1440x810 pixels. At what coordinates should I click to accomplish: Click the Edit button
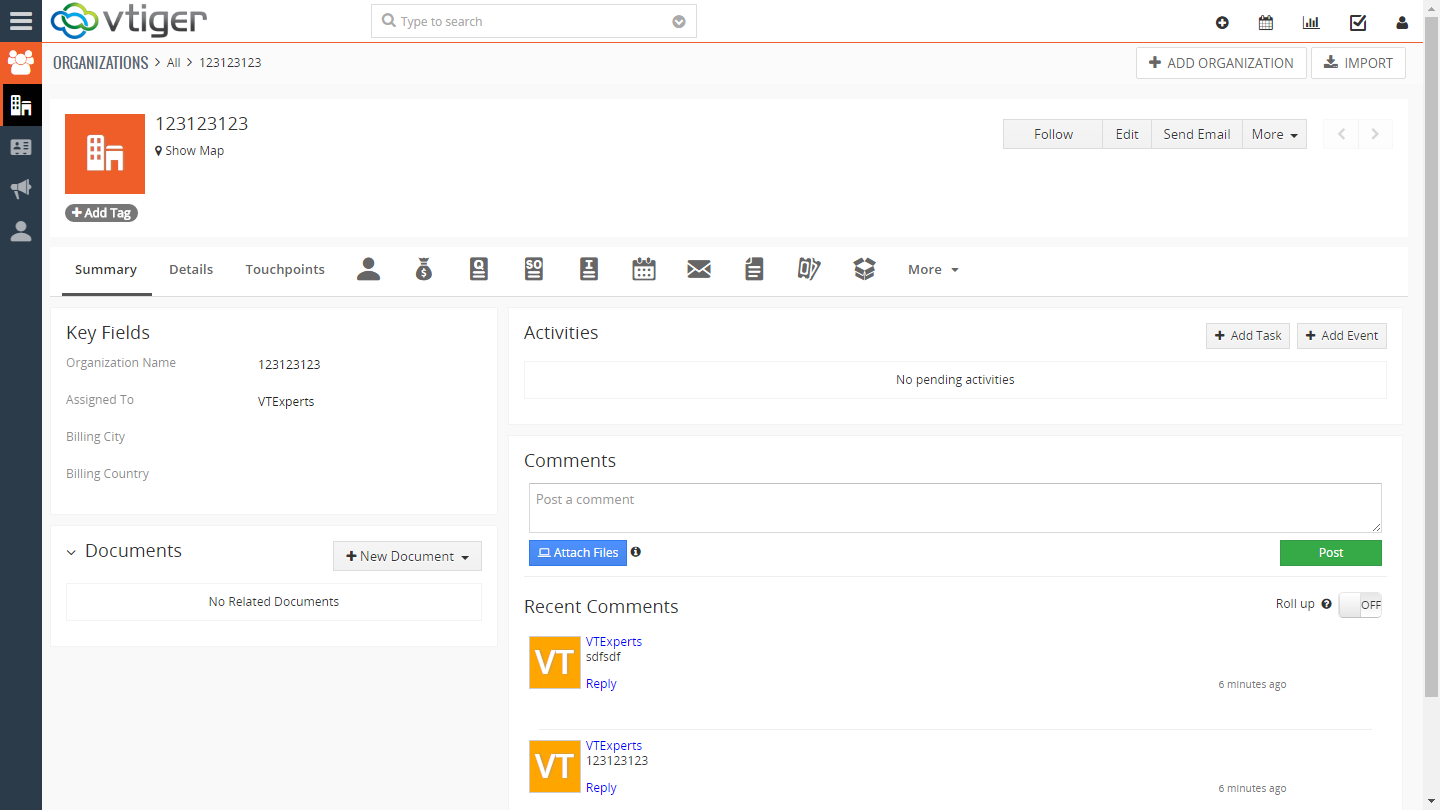tap(1127, 134)
